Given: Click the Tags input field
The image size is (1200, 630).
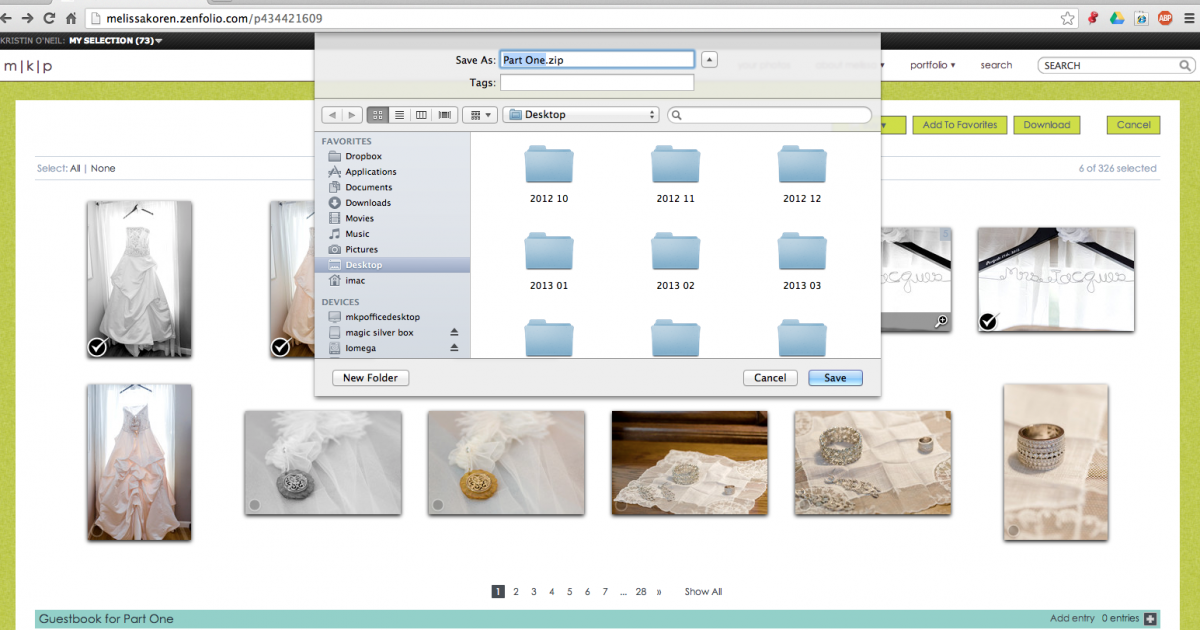Looking at the screenshot, I should click(597, 83).
